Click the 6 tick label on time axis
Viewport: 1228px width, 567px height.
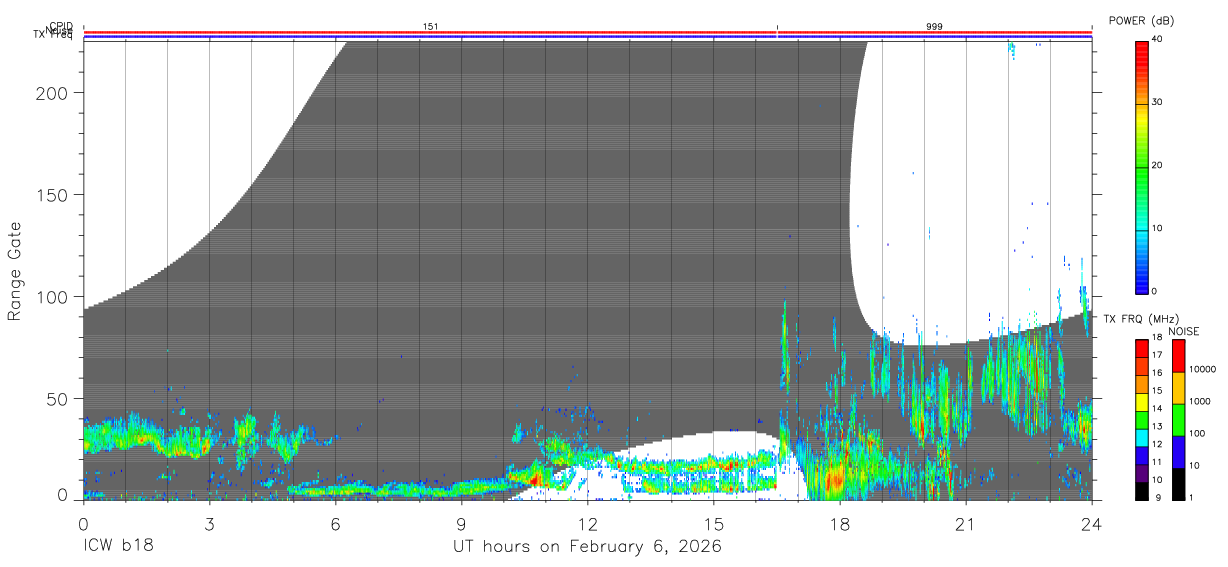335,523
